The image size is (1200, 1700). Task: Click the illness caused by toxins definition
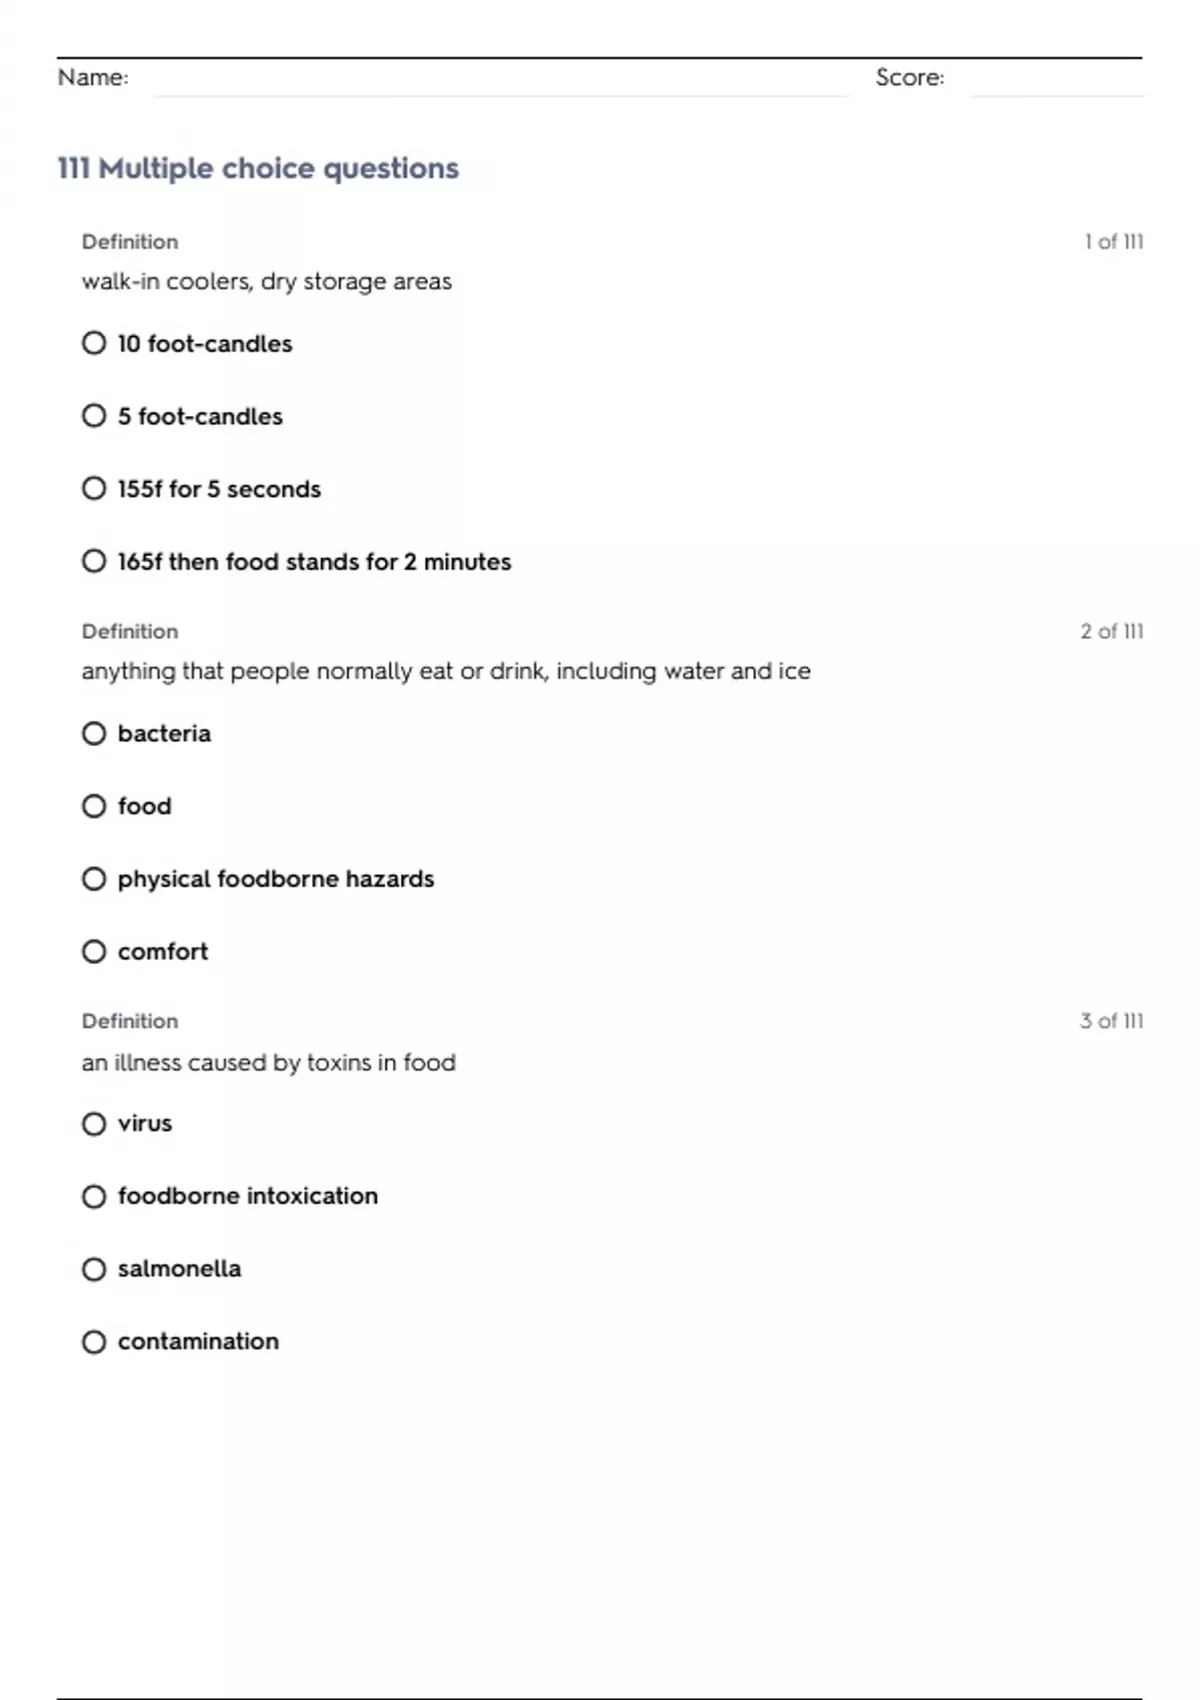click(268, 1062)
